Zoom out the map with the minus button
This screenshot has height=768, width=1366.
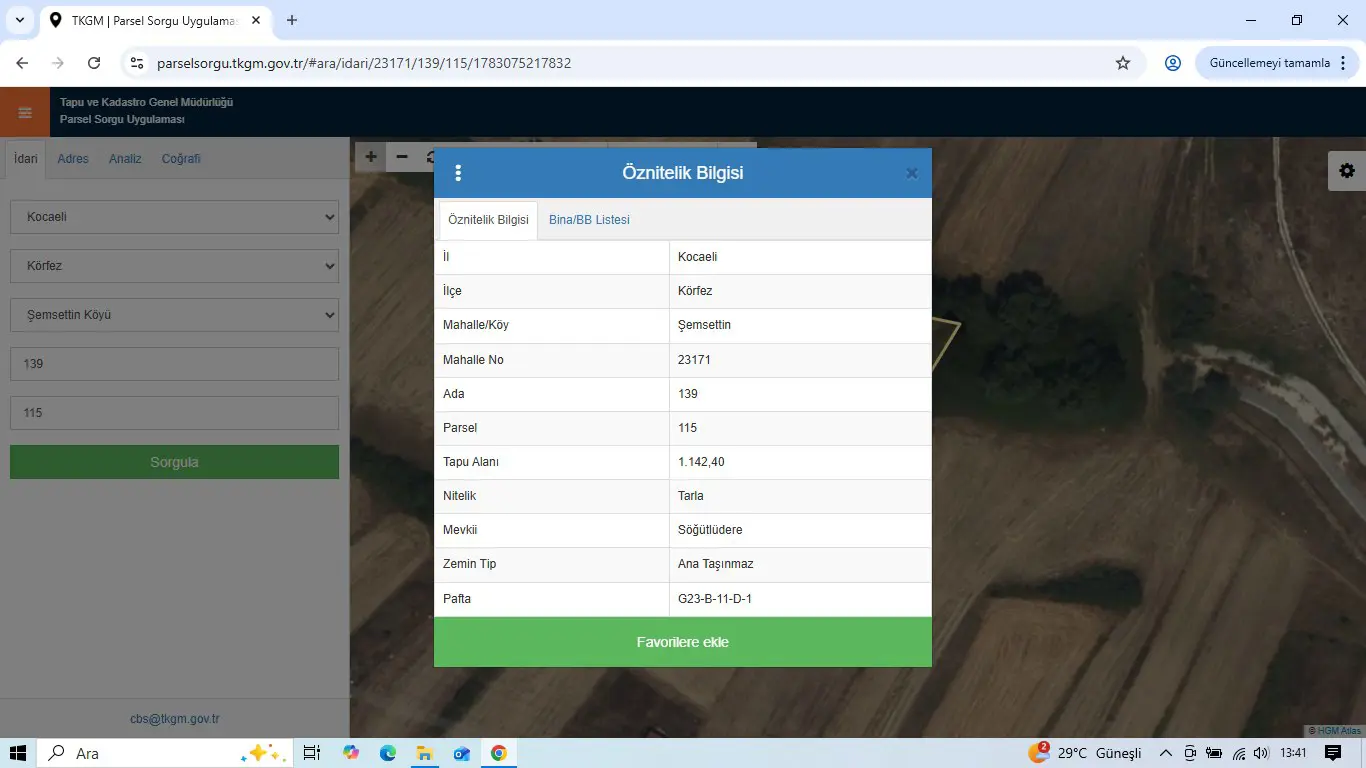pyautogui.click(x=402, y=156)
